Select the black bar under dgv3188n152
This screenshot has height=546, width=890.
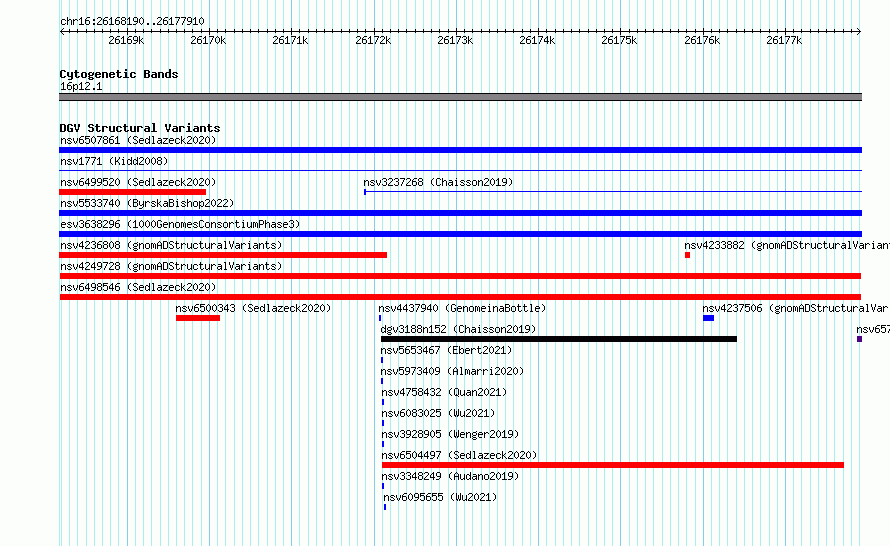pos(559,339)
